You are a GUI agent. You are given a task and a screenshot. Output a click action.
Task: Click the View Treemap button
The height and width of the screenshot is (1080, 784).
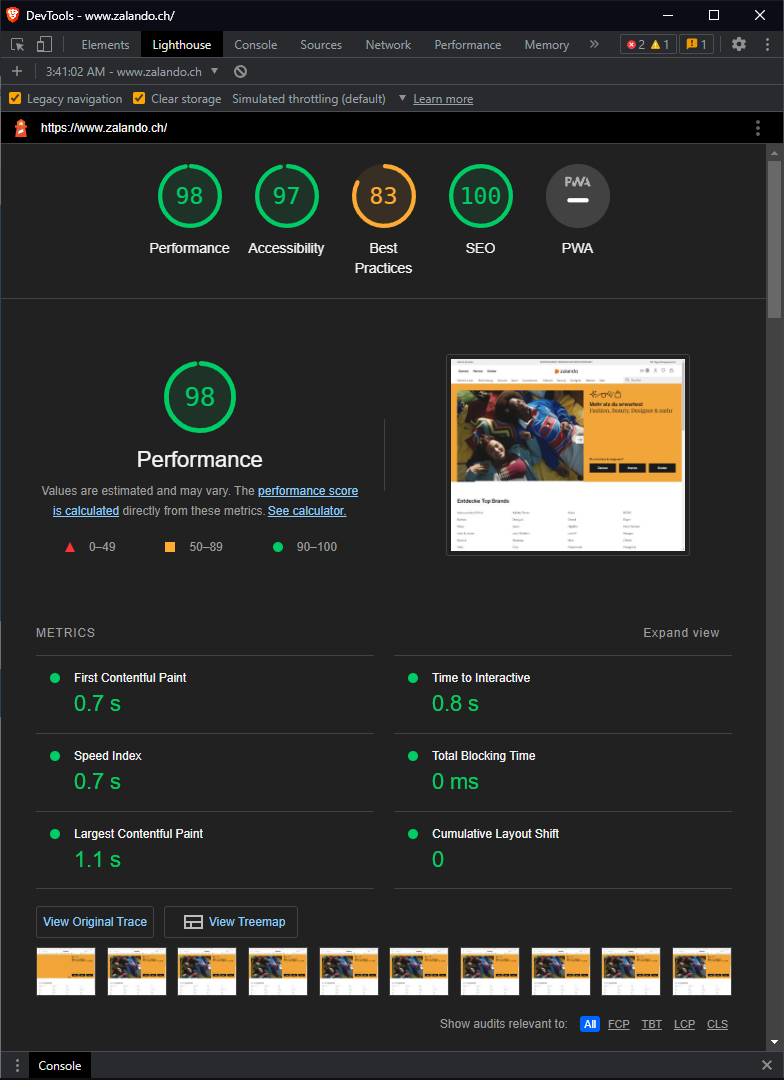point(231,922)
